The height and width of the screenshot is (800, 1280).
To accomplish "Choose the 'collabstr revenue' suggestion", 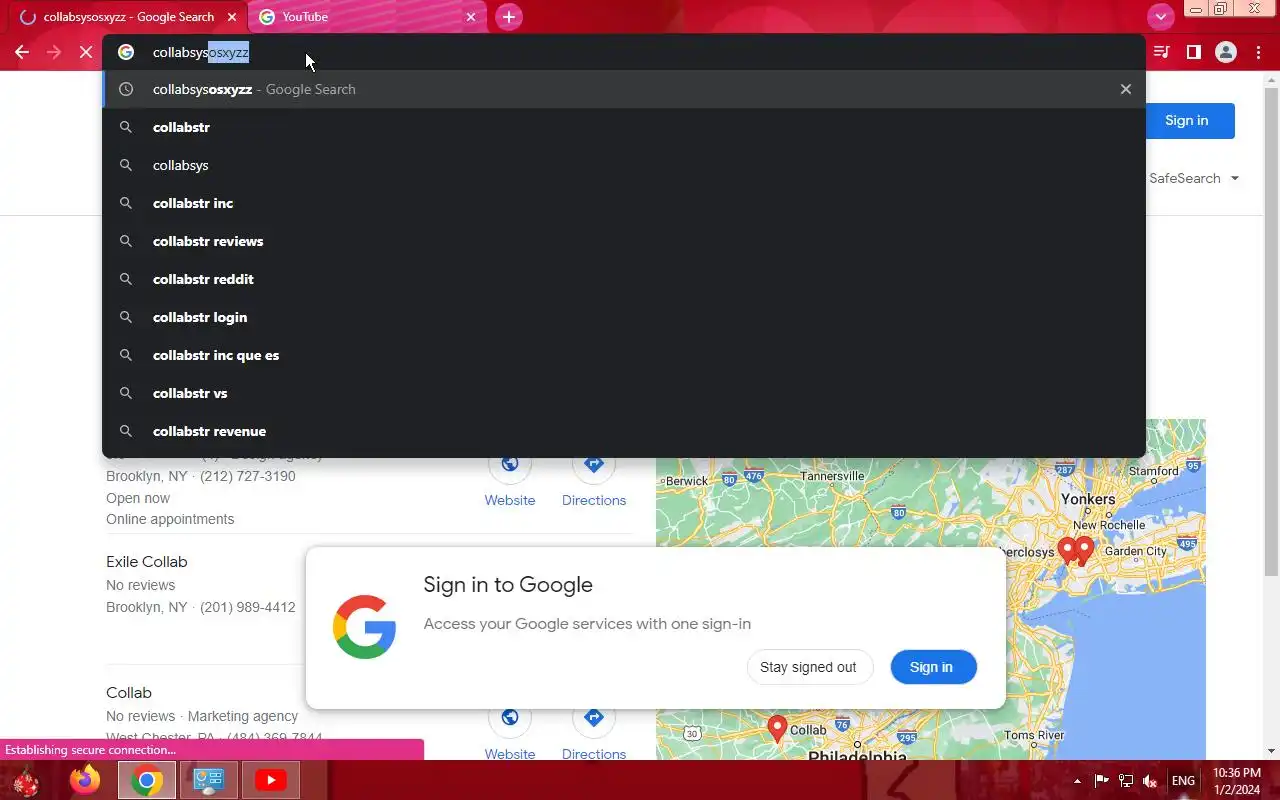I will pyautogui.click(x=624, y=431).
